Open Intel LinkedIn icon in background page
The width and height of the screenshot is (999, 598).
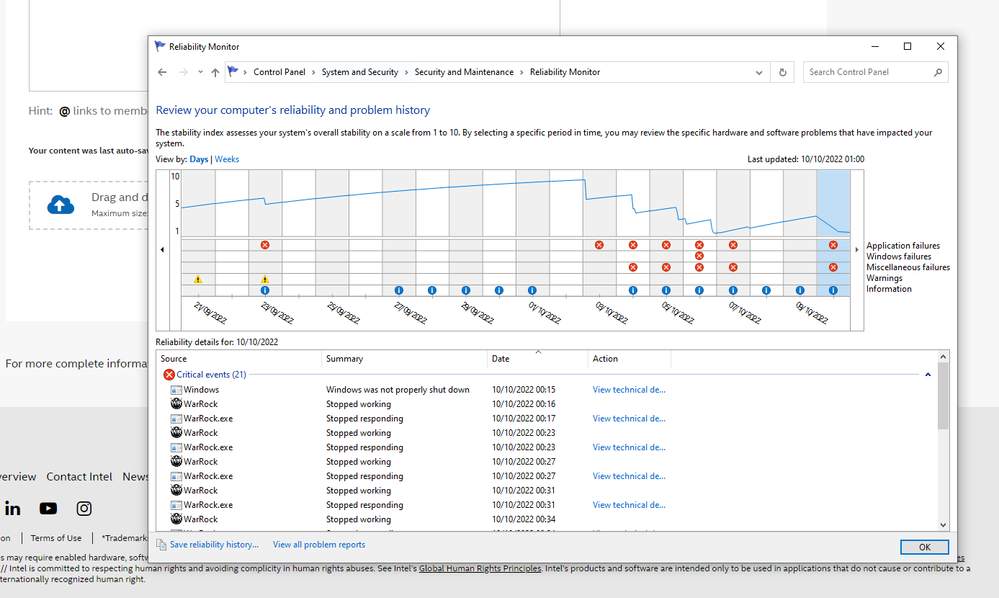point(13,508)
